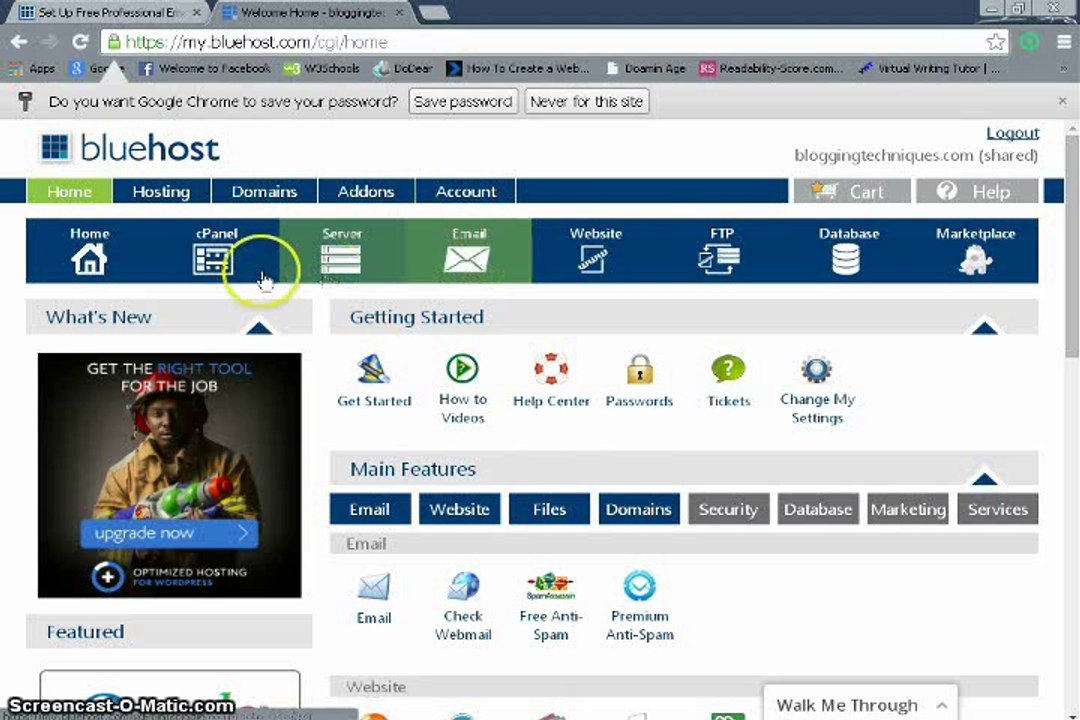Open the Check Webmail icon
This screenshot has height=720, width=1080.
(463, 586)
